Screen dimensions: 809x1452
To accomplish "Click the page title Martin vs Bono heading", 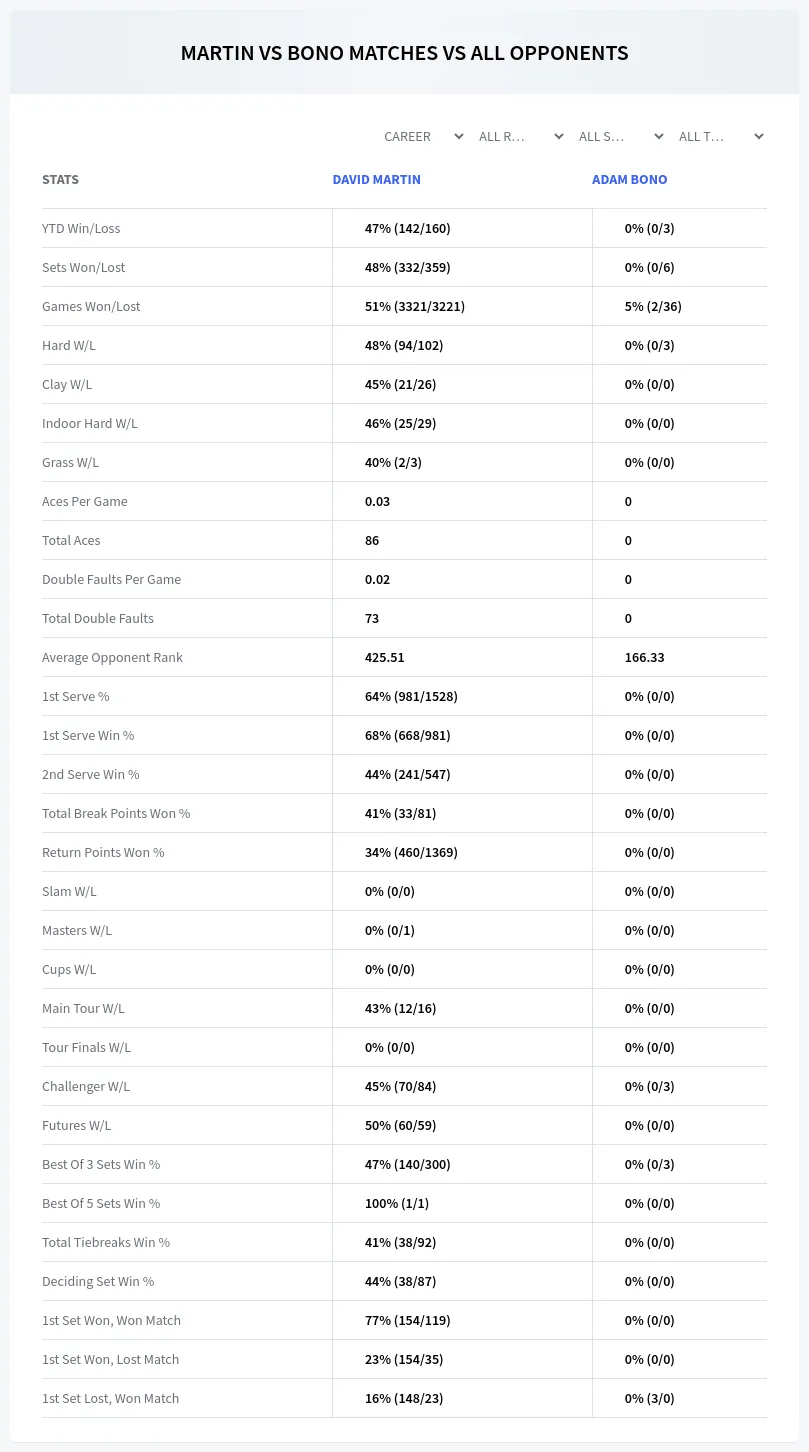I will [404, 53].
